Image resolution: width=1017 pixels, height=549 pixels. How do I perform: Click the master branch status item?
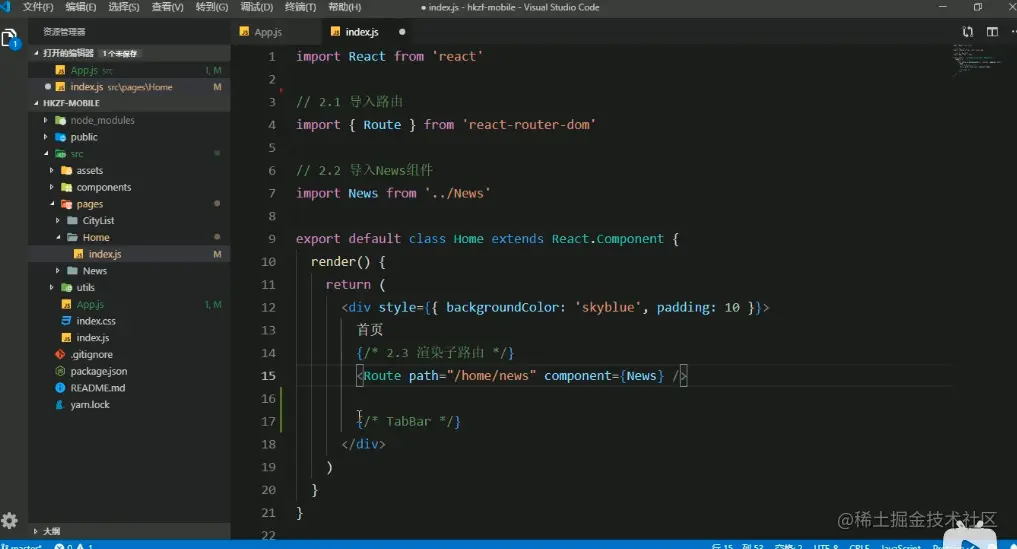coord(22,546)
